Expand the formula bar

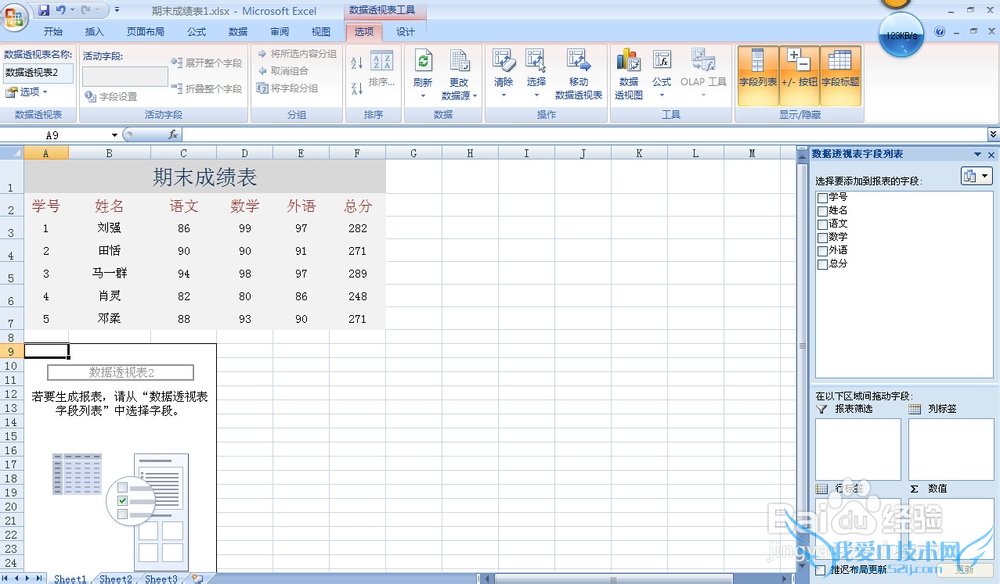pos(993,135)
